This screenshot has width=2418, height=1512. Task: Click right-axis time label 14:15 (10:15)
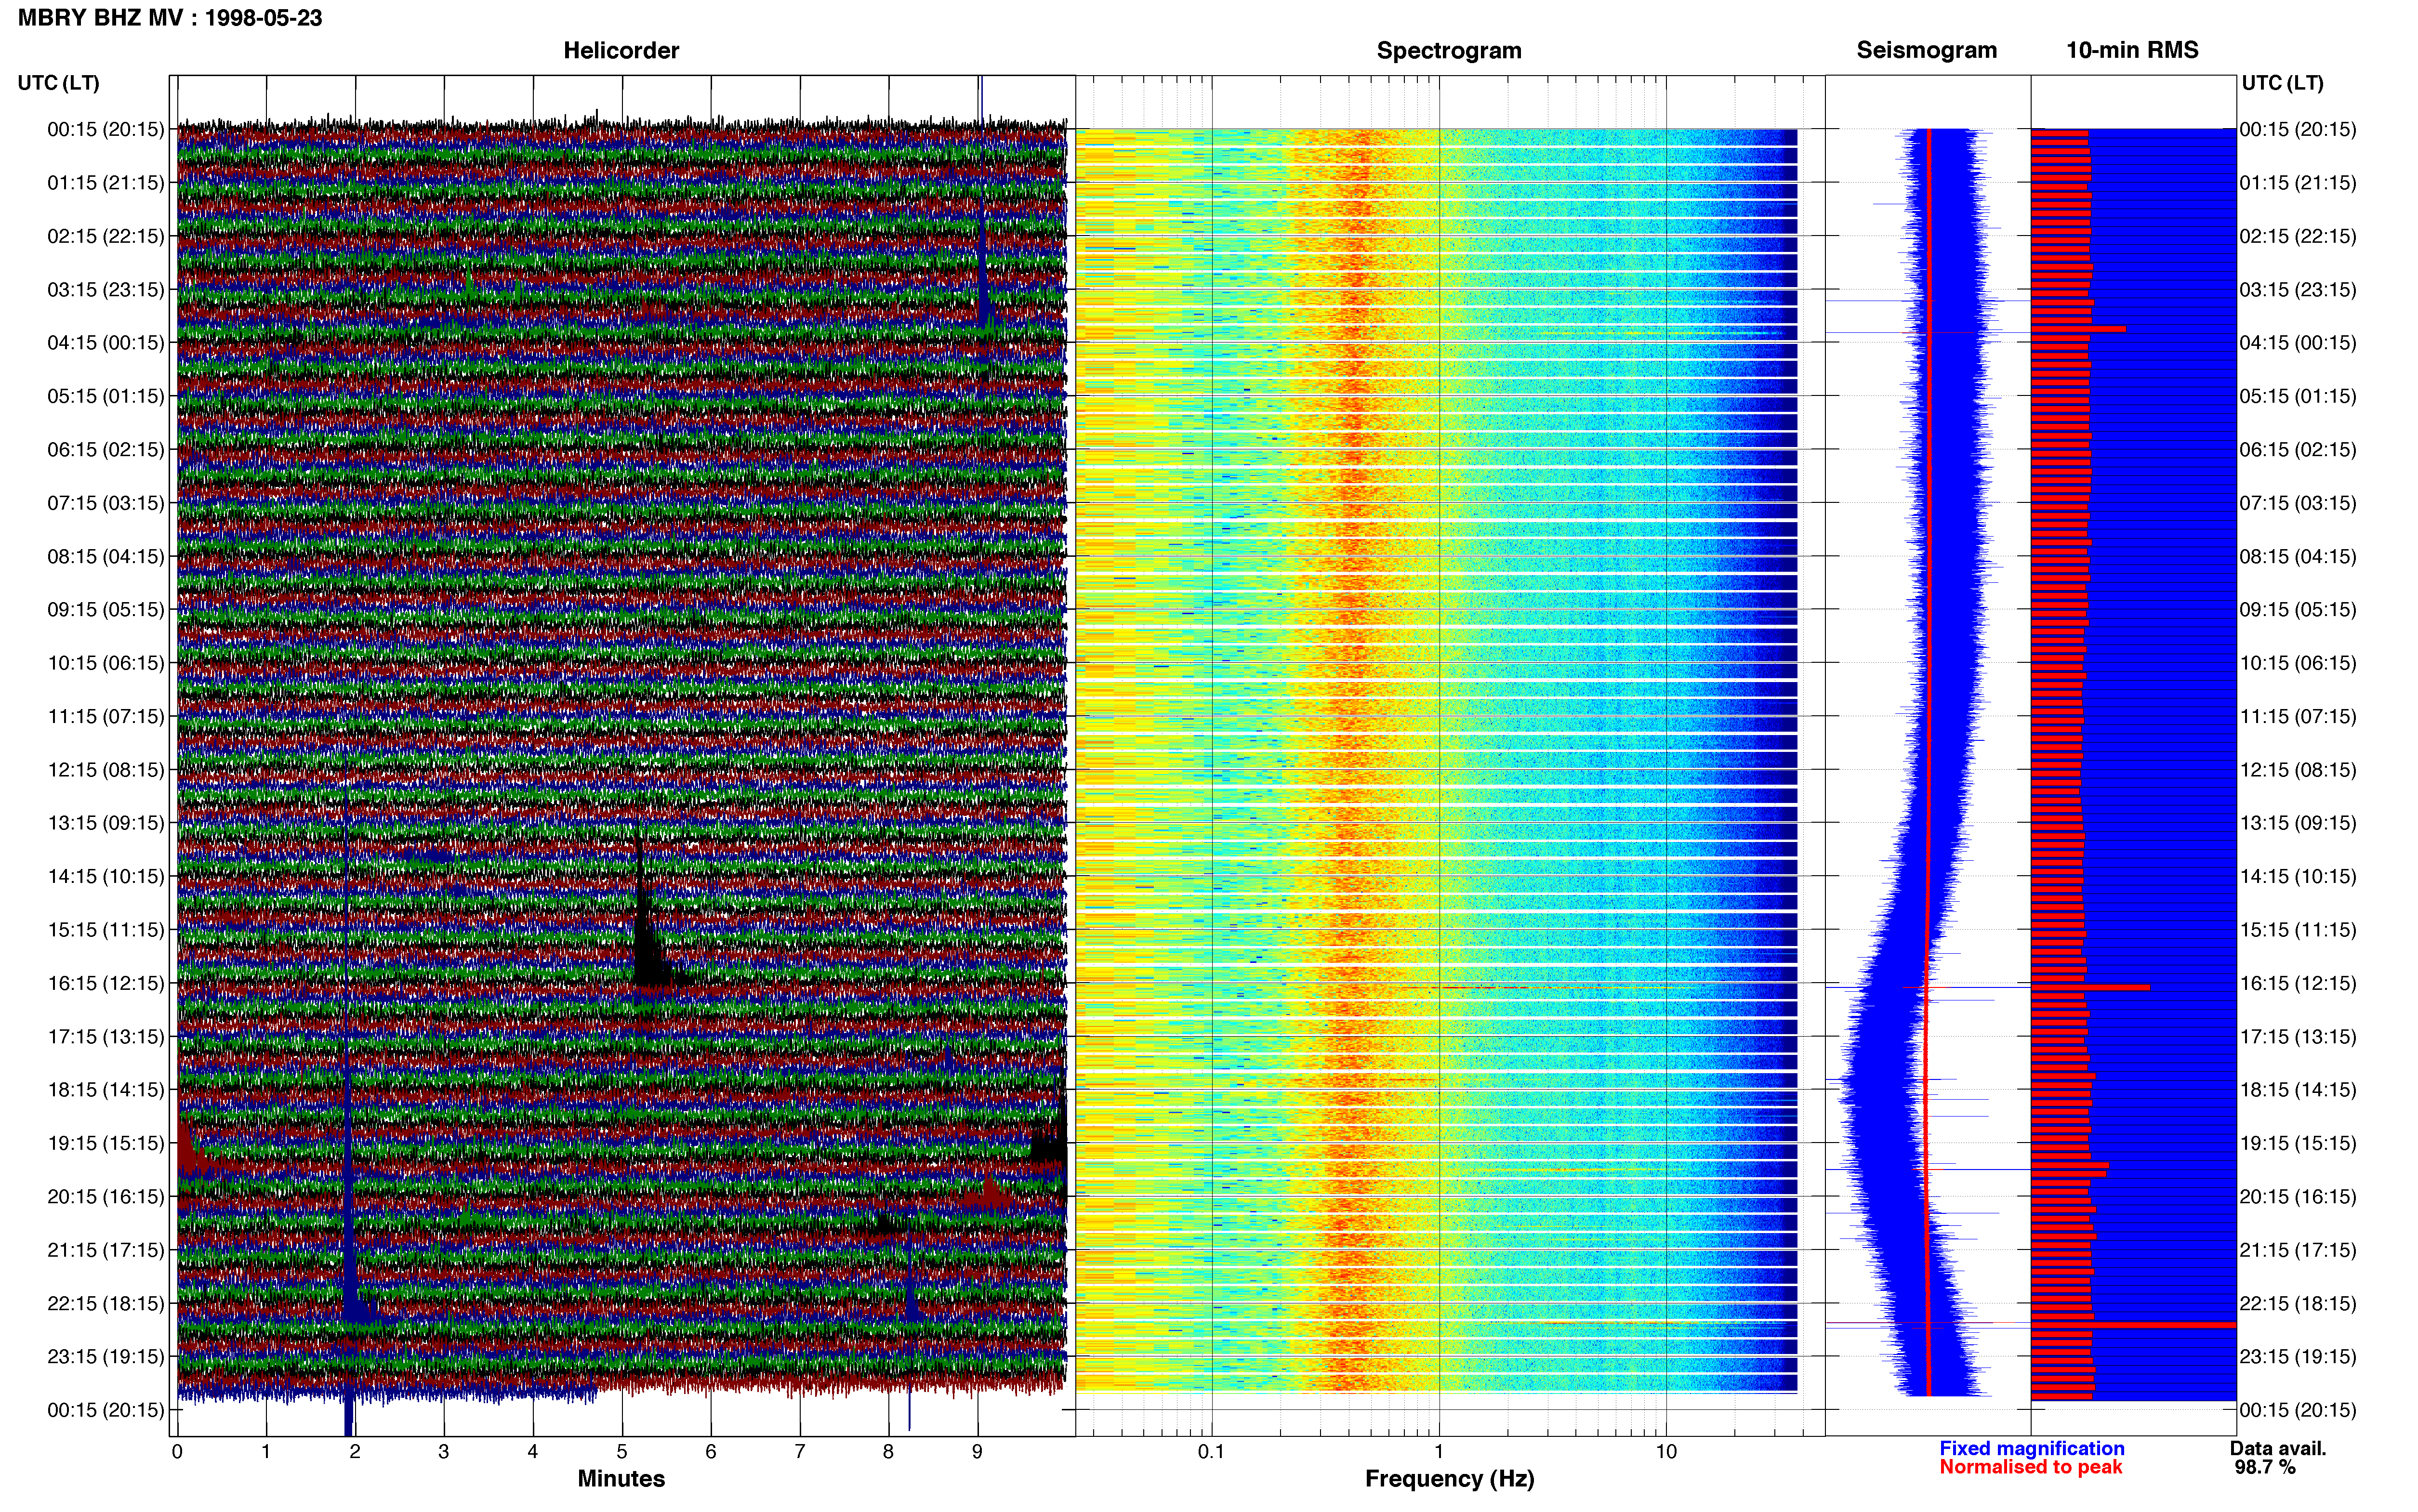(x=2298, y=877)
